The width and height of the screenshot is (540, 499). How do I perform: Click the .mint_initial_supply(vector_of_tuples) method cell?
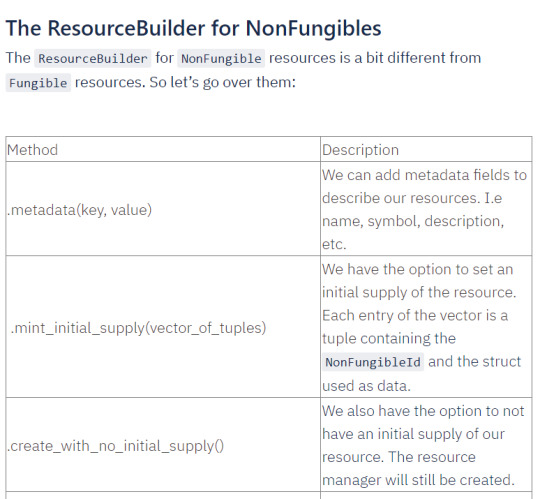pyautogui.click(x=163, y=327)
